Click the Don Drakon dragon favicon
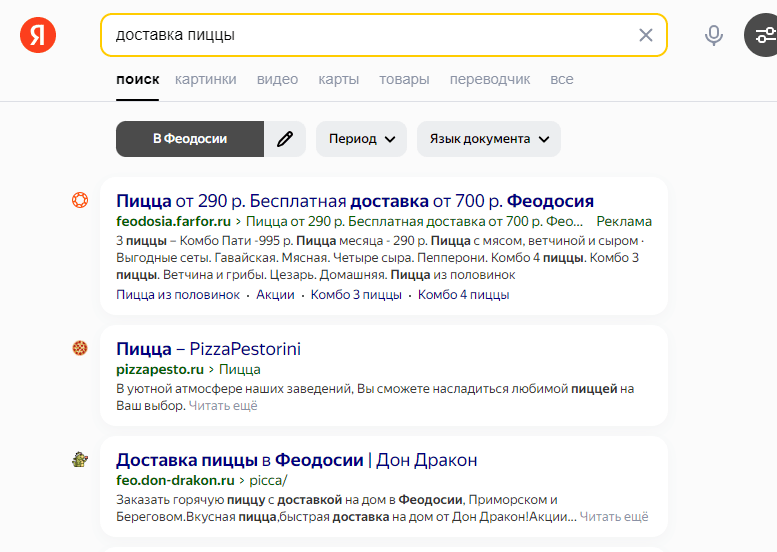The width and height of the screenshot is (777, 552). (80, 459)
